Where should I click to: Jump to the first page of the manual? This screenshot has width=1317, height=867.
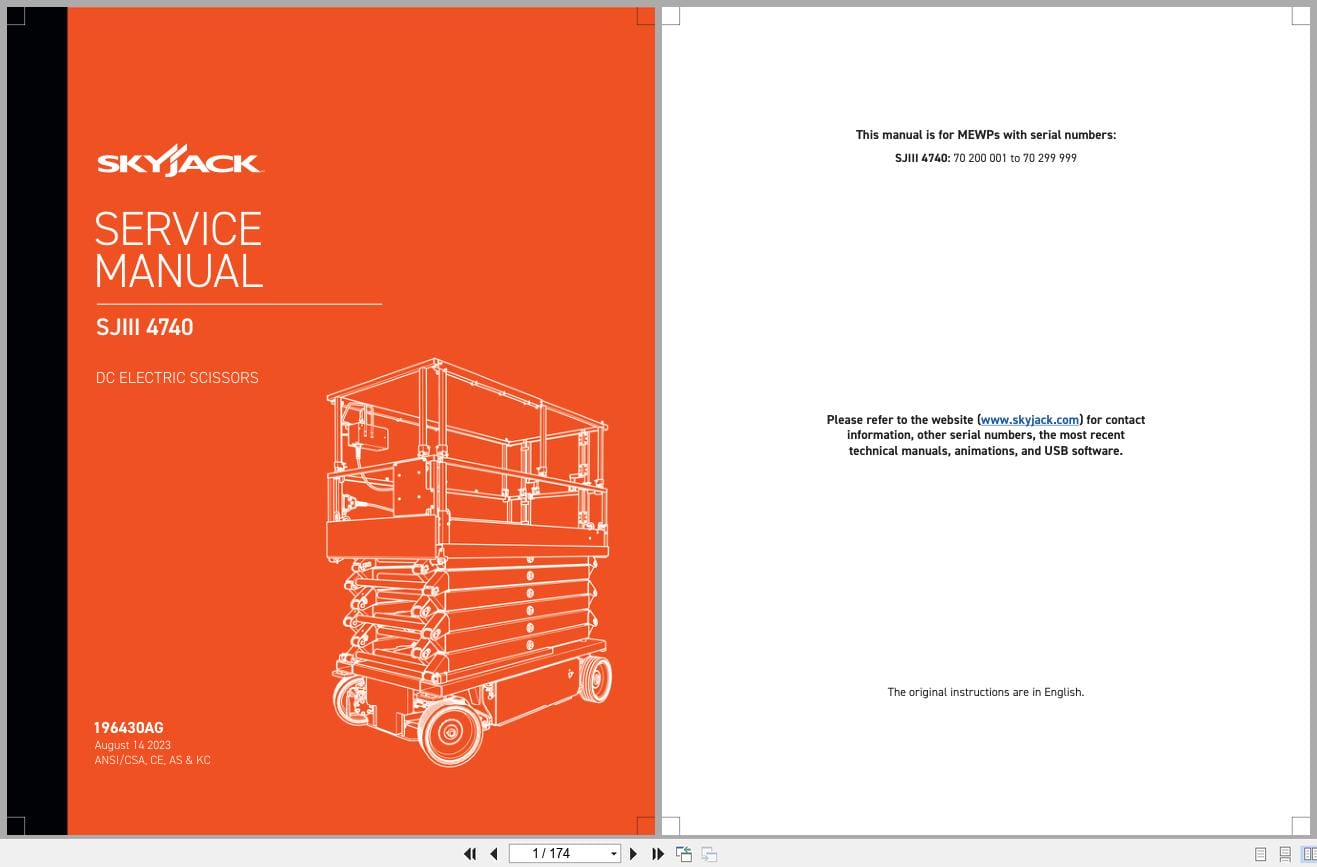(470, 854)
